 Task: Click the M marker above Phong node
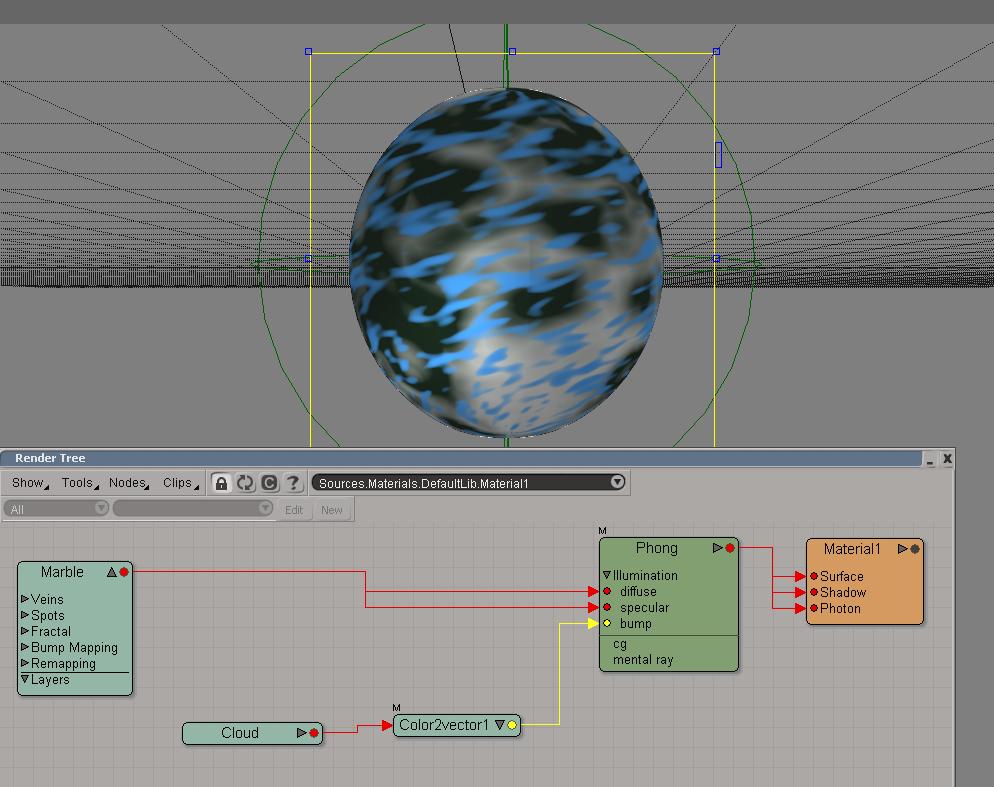pyautogui.click(x=602, y=531)
